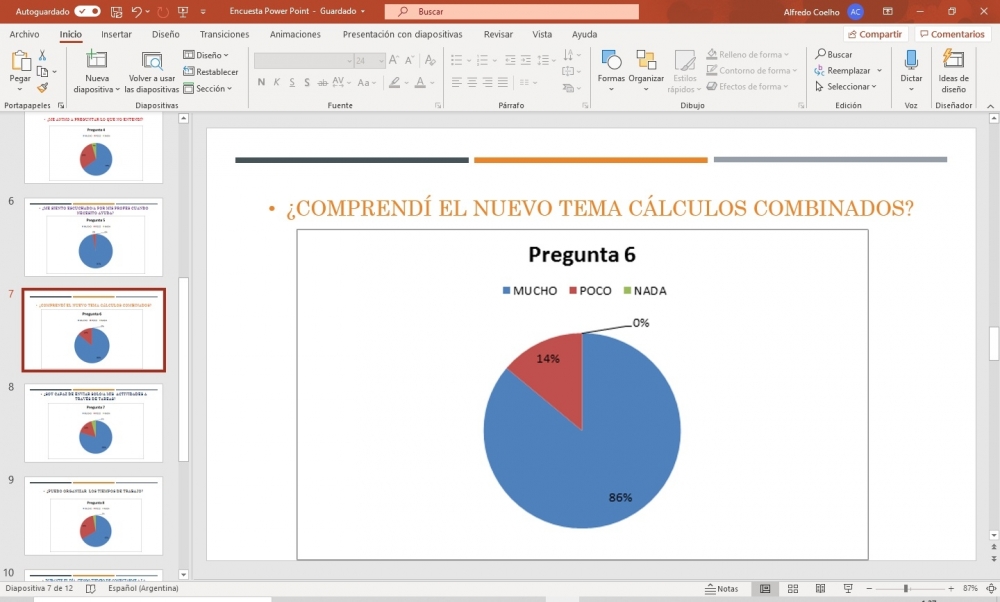
Task: Switch to reading view icon
Action: pos(820,589)
